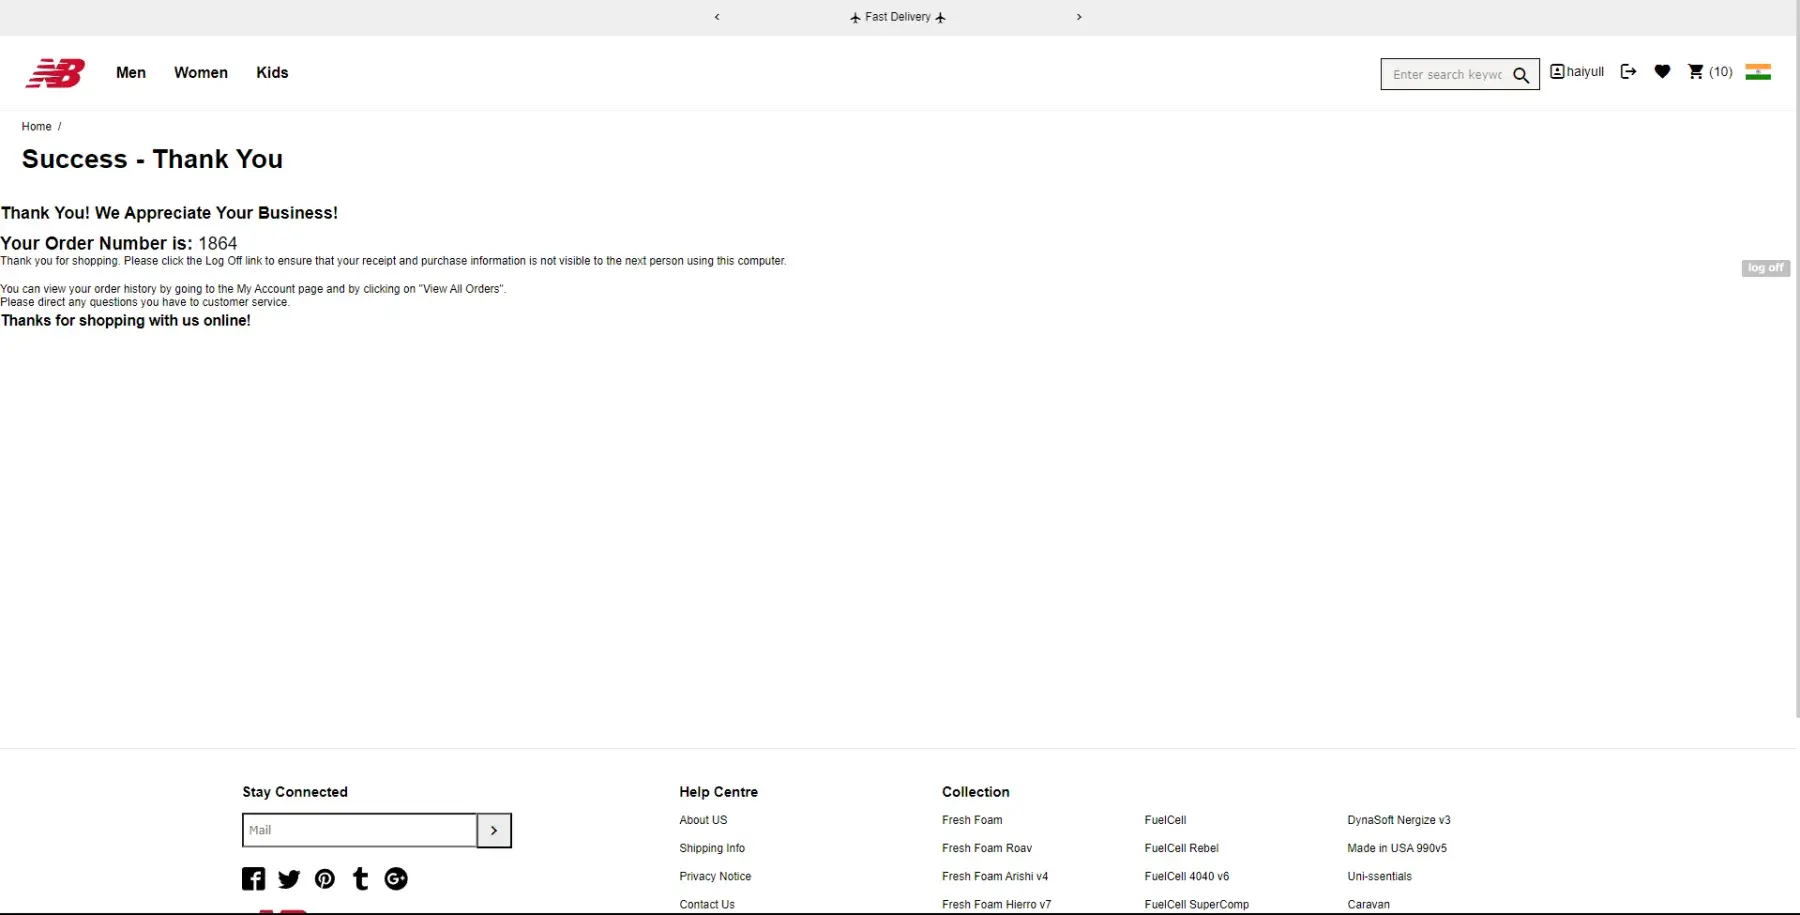The image size is (1800, 915).
Task: Show next announcement in top banner
Action: coord(1079,17)
